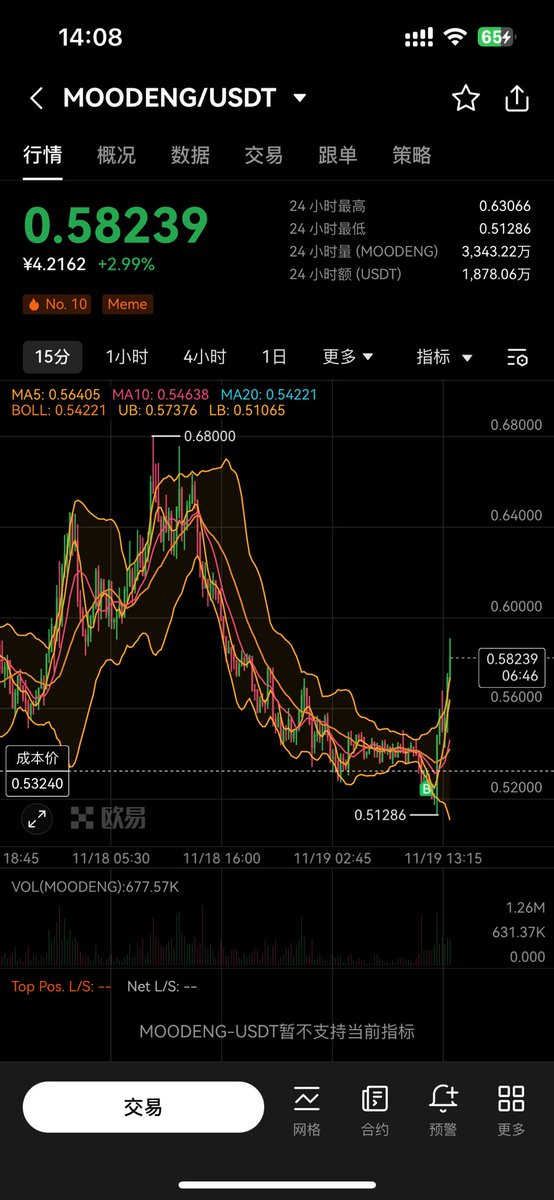Image resolution: width=554 pixels, height=1200 pixels.
Task: Tap the 24 小时额 1,878.06万 row
Action: point(410,274)
